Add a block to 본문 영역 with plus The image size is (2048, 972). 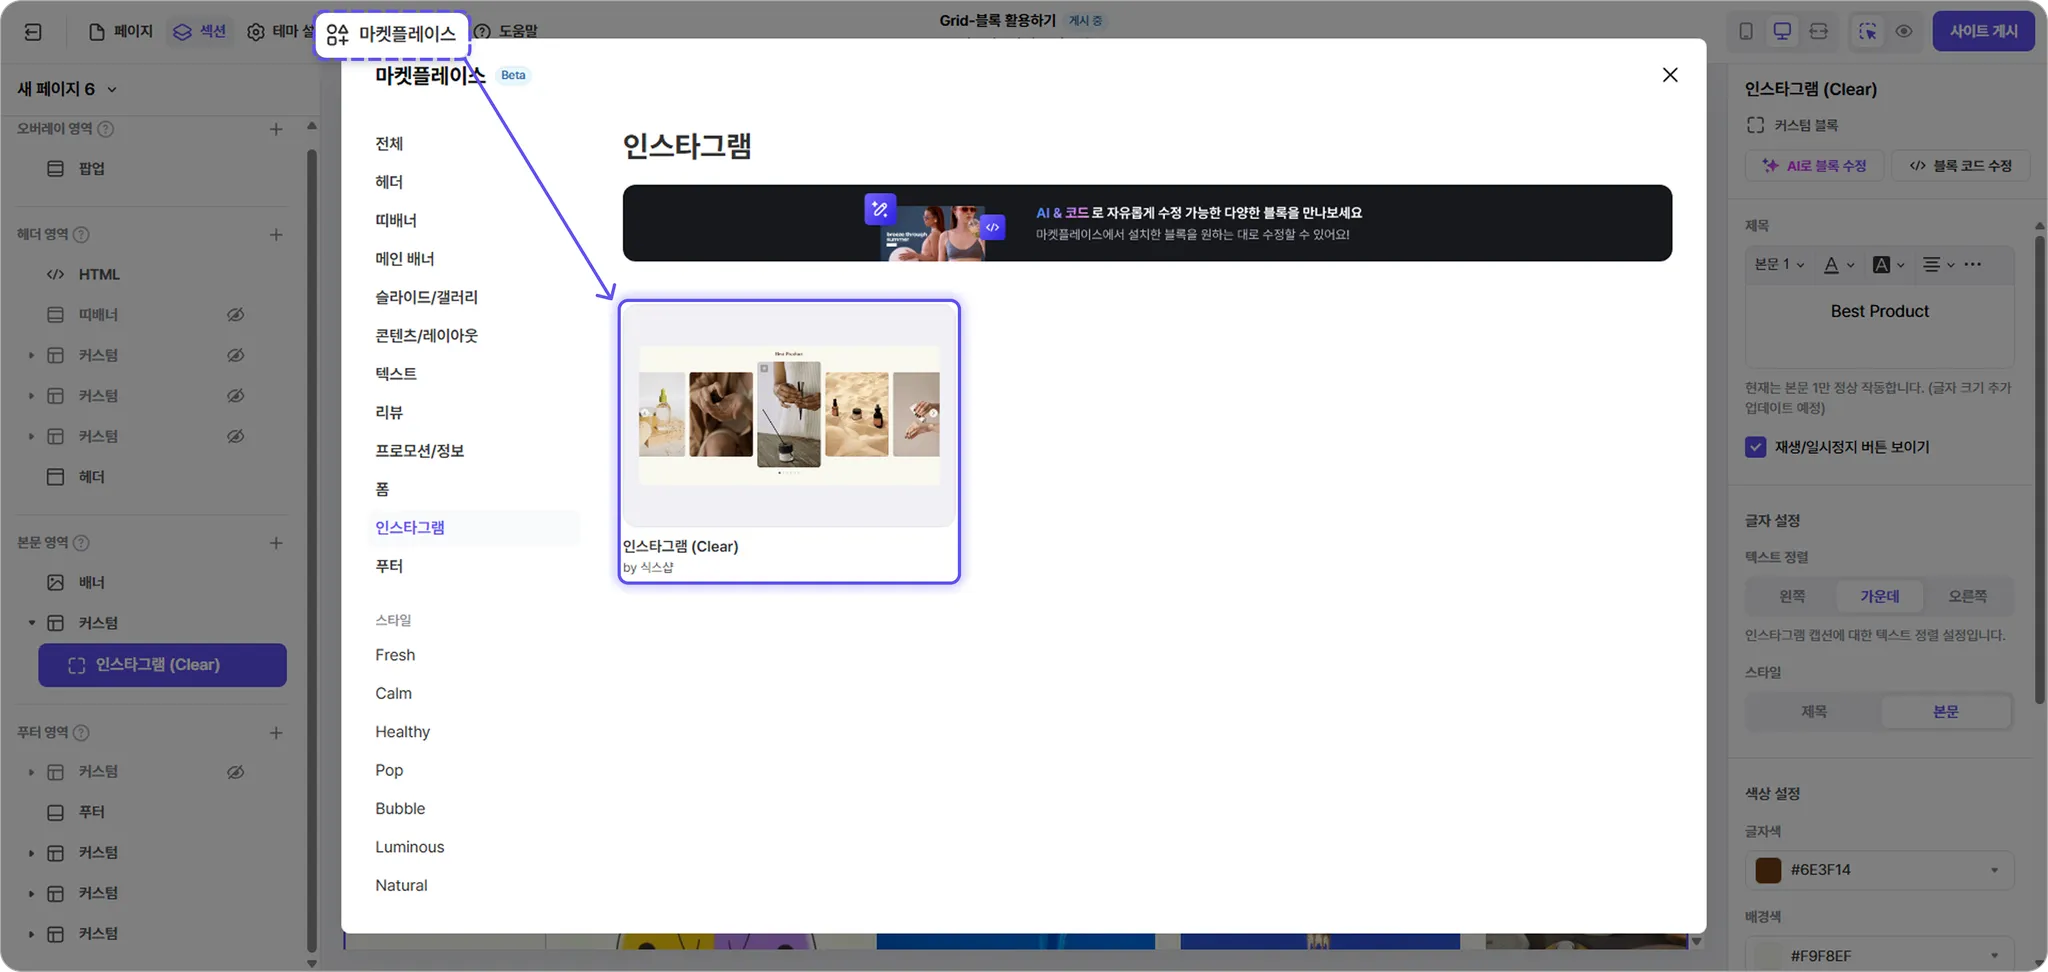coord(276,543)
